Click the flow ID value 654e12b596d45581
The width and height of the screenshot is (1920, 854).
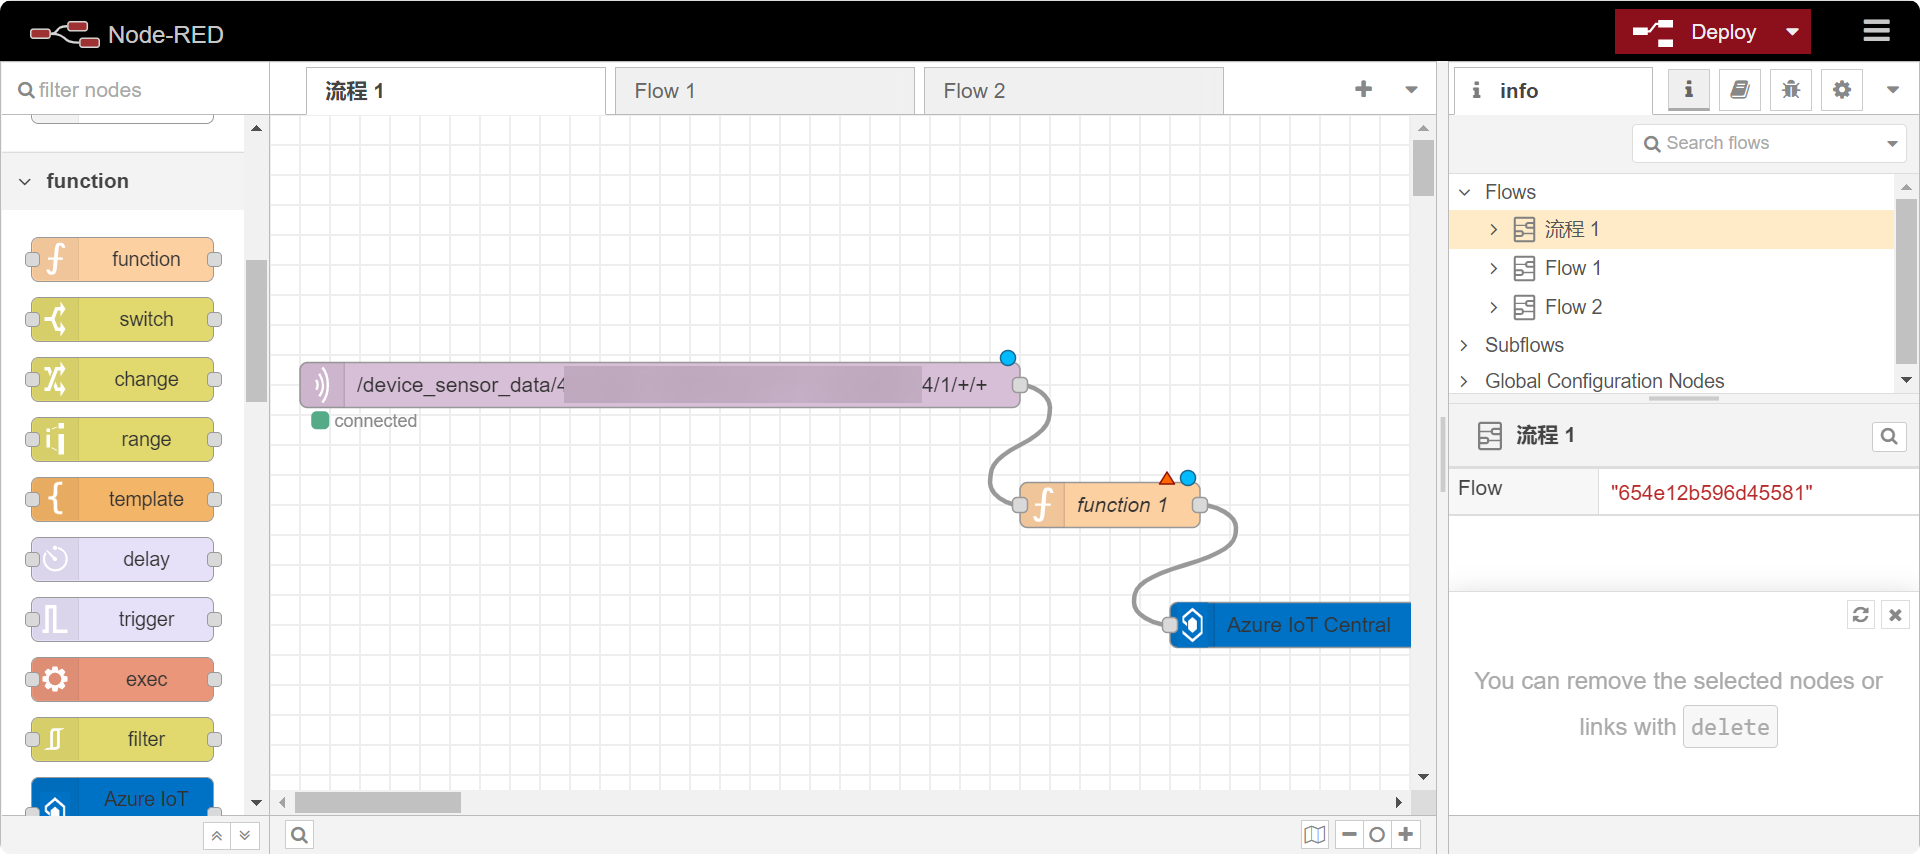[x=1711, y=493]
